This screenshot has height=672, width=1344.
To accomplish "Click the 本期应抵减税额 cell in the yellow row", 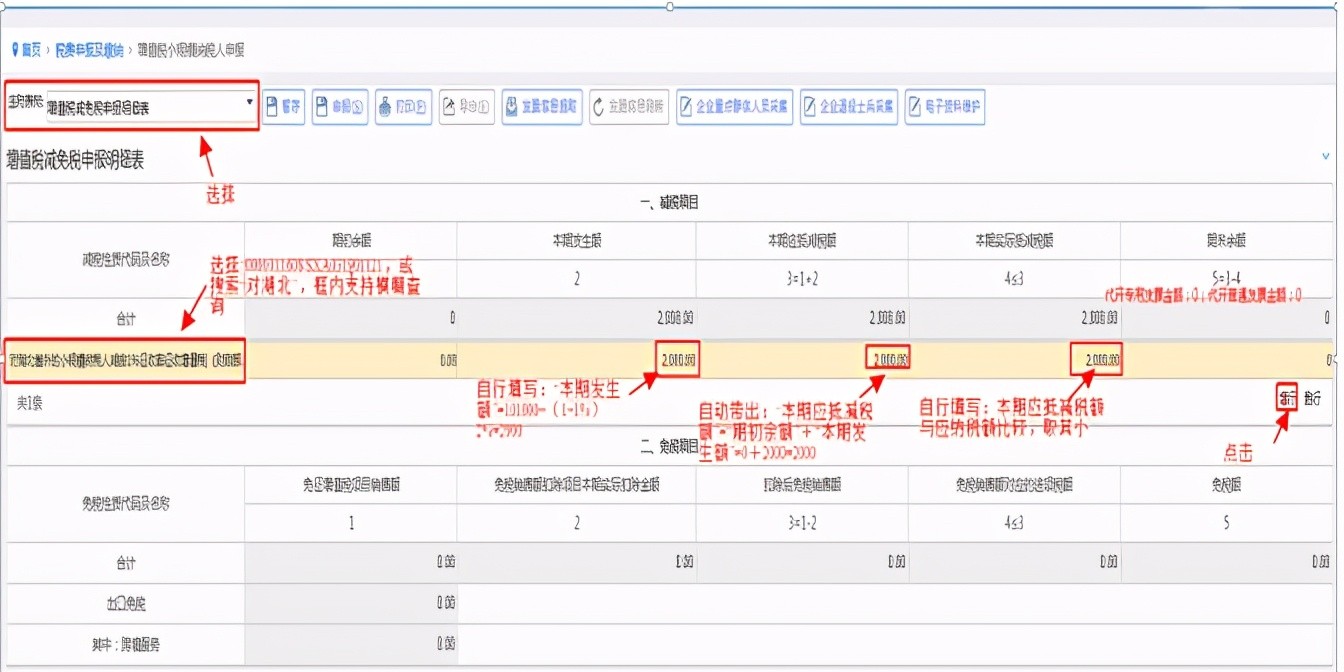I will click(802, 360).
